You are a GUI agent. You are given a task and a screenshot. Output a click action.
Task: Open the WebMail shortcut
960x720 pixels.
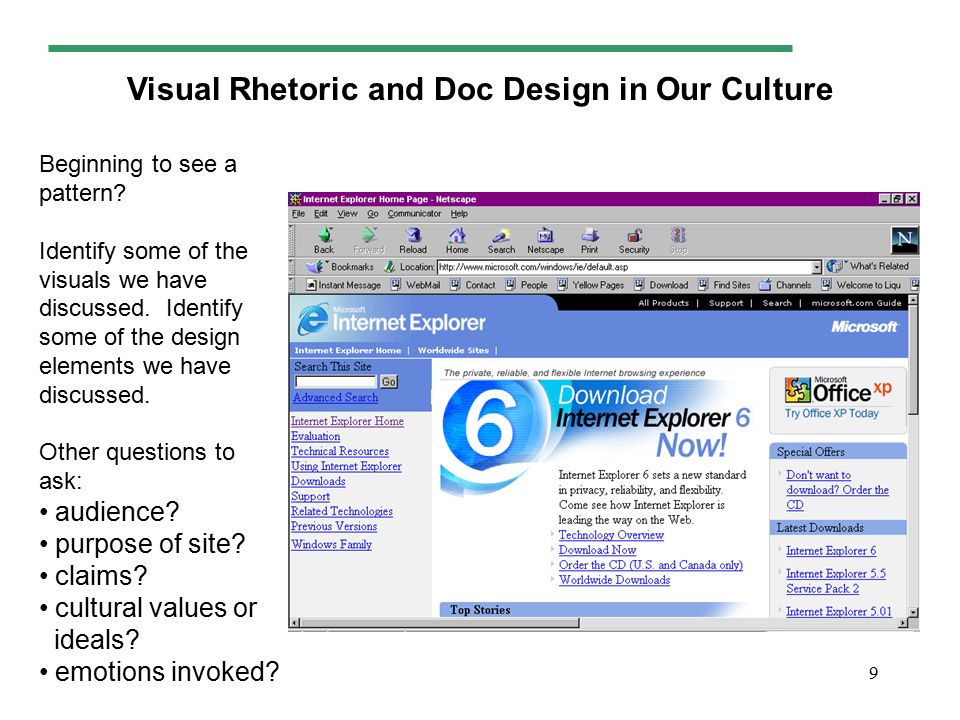tap(416, 285)
